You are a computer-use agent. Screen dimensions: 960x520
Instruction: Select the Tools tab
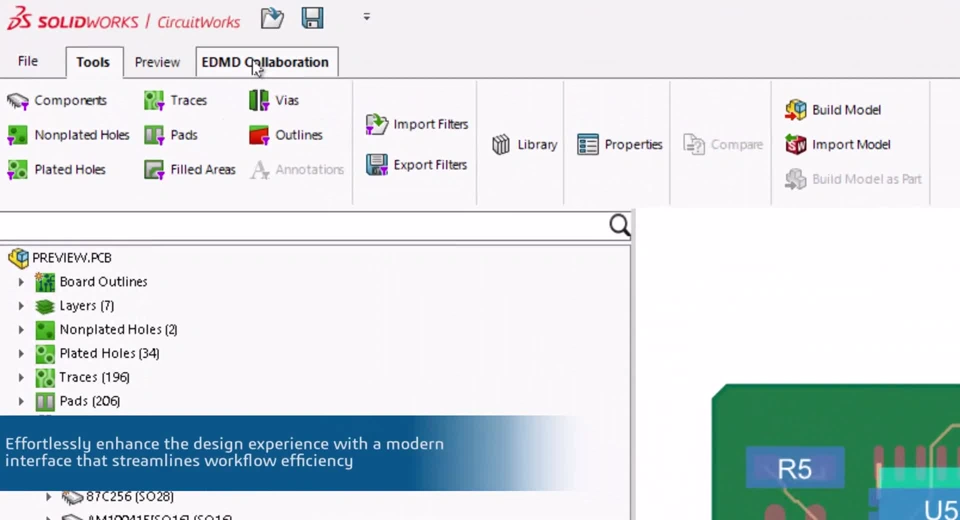click(x=93, y=62)
